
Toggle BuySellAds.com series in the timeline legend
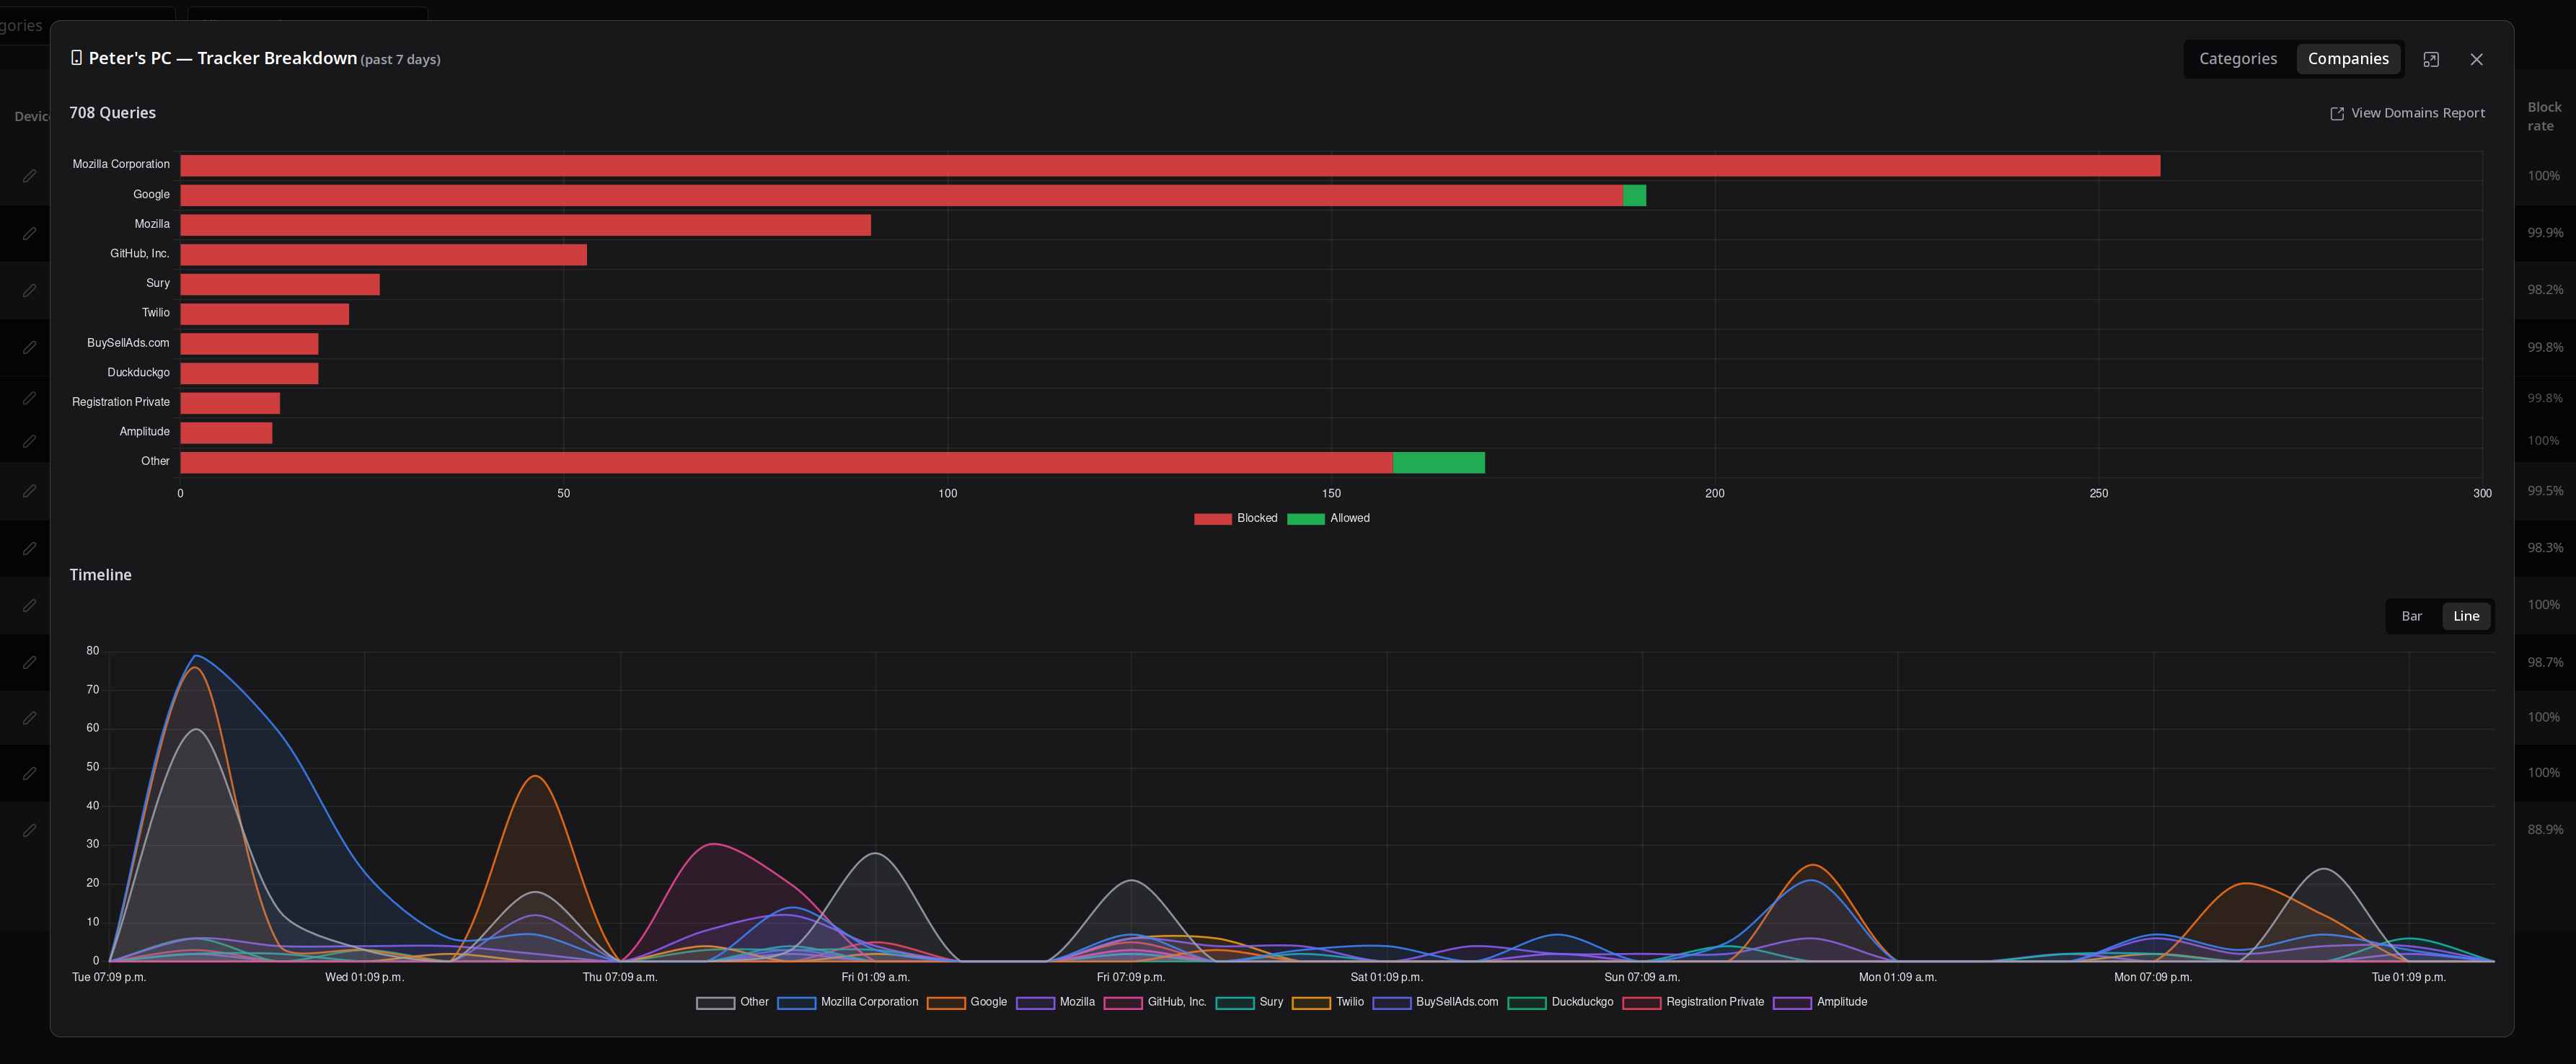[x=1435, y=1002]
